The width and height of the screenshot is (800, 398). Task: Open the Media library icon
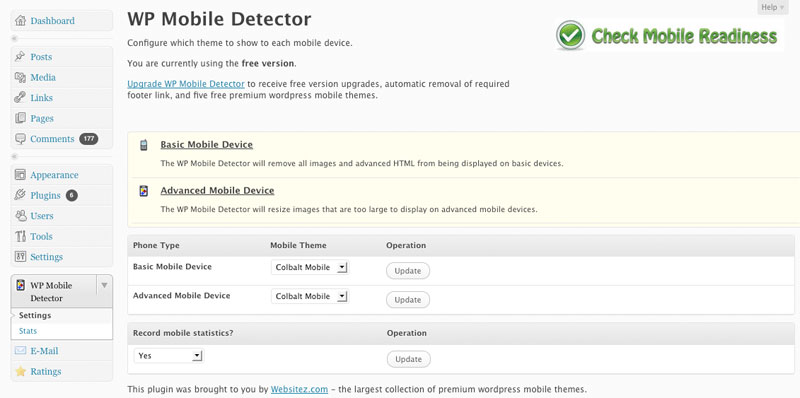click(x=20, y=77)
